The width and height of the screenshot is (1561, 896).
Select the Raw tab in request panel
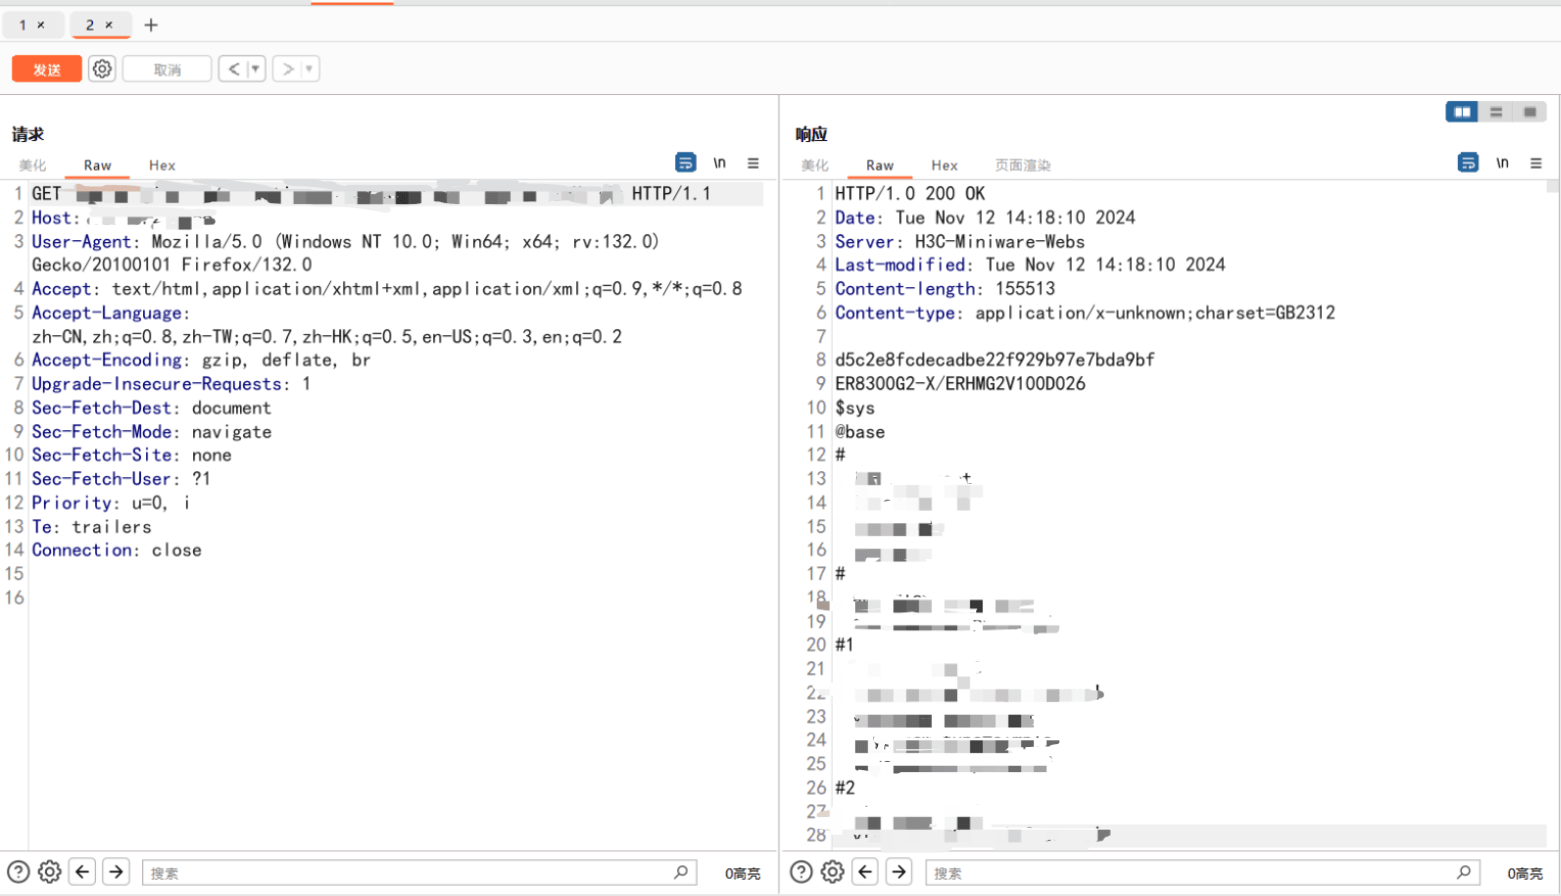point(97,165)
